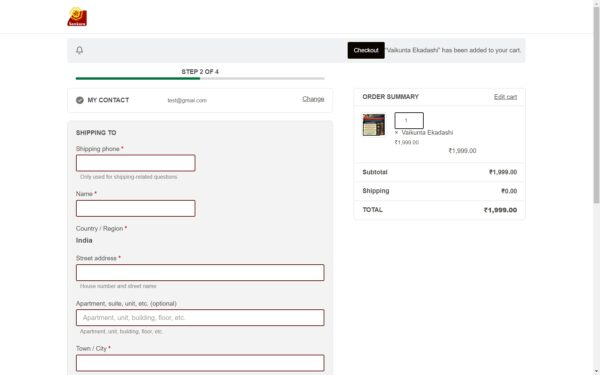
Task: Click the Step 2 of 4 progress bar
Action: tap(200, 78)
